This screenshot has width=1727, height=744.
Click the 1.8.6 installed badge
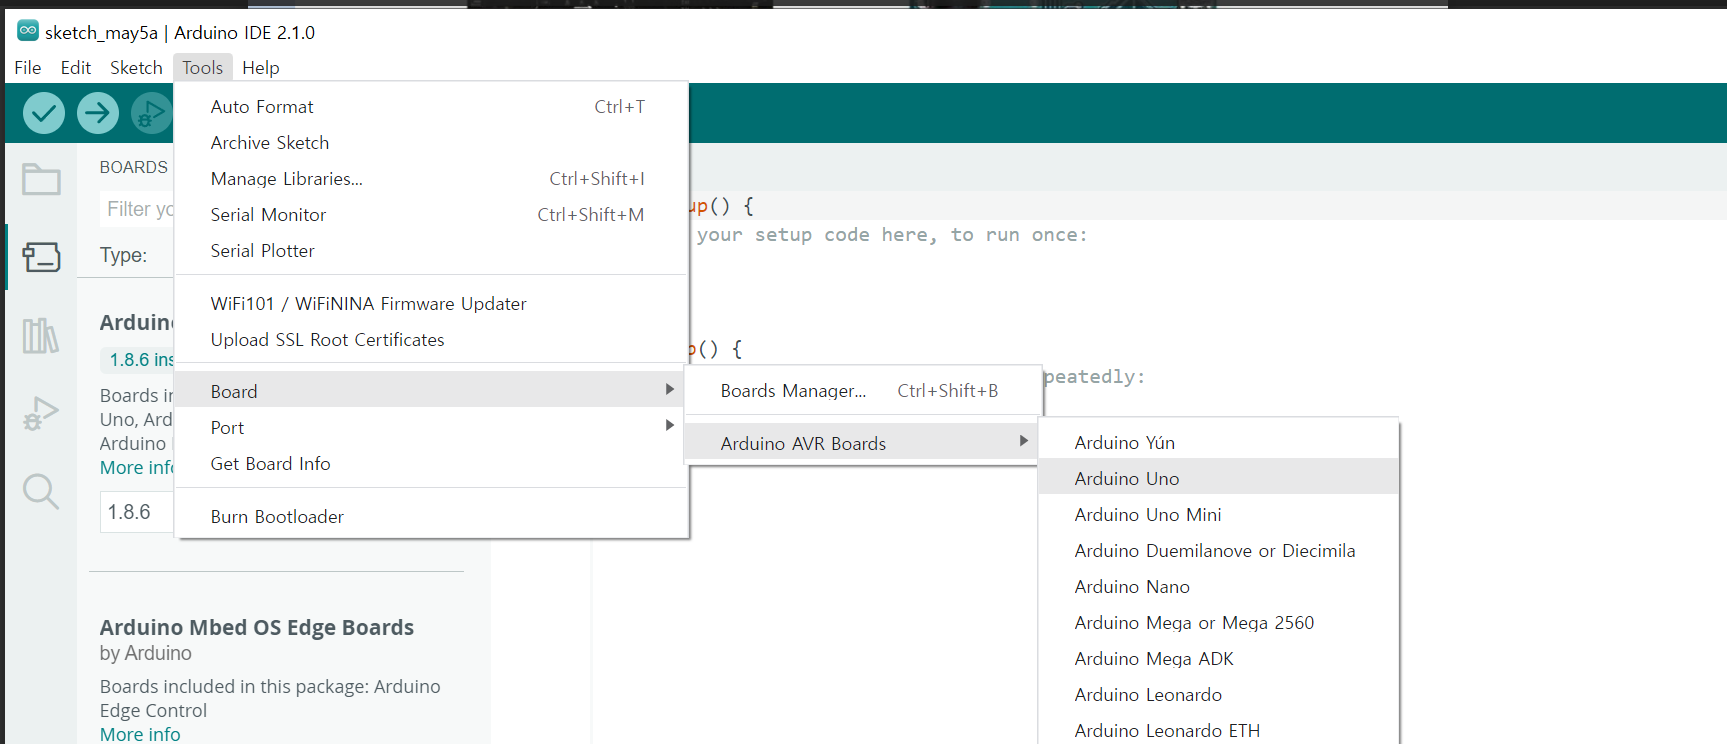pyautogui.click(x=139, y=360)
